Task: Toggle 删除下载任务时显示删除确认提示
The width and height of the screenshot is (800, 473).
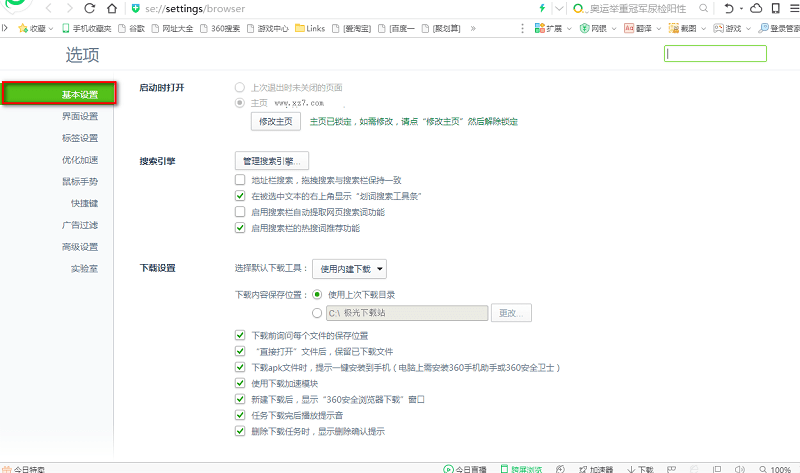Action: pyautogui.click(x=240, y=431)
